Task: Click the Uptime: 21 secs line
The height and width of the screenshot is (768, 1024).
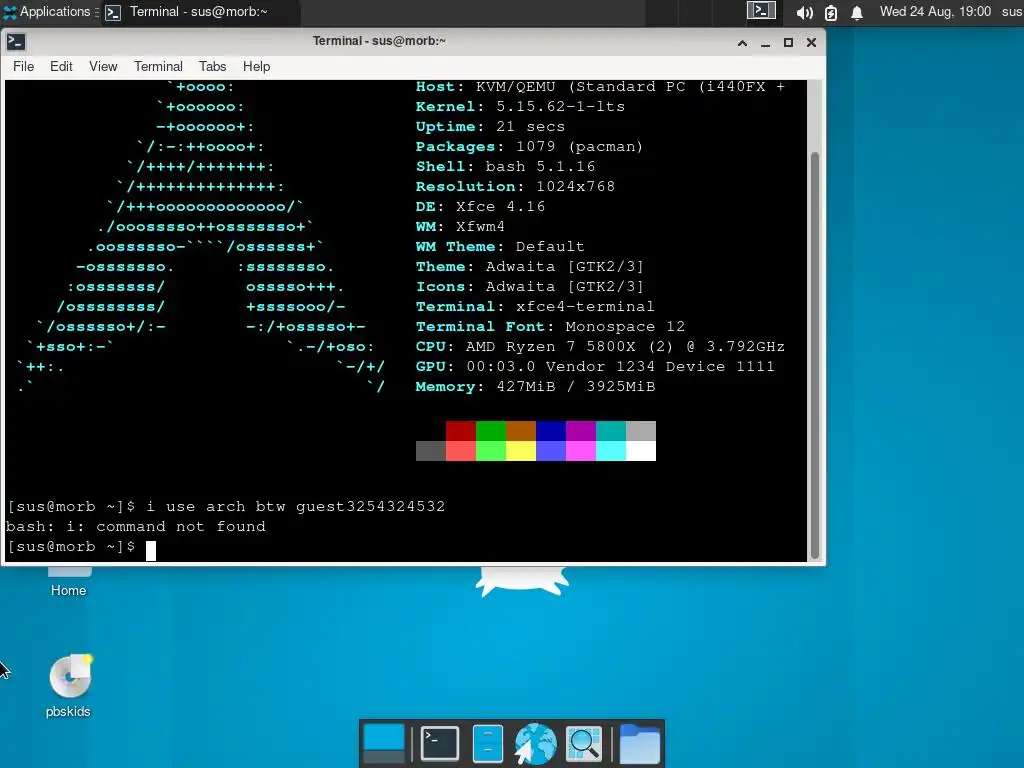Action: (x=490, y=127)
